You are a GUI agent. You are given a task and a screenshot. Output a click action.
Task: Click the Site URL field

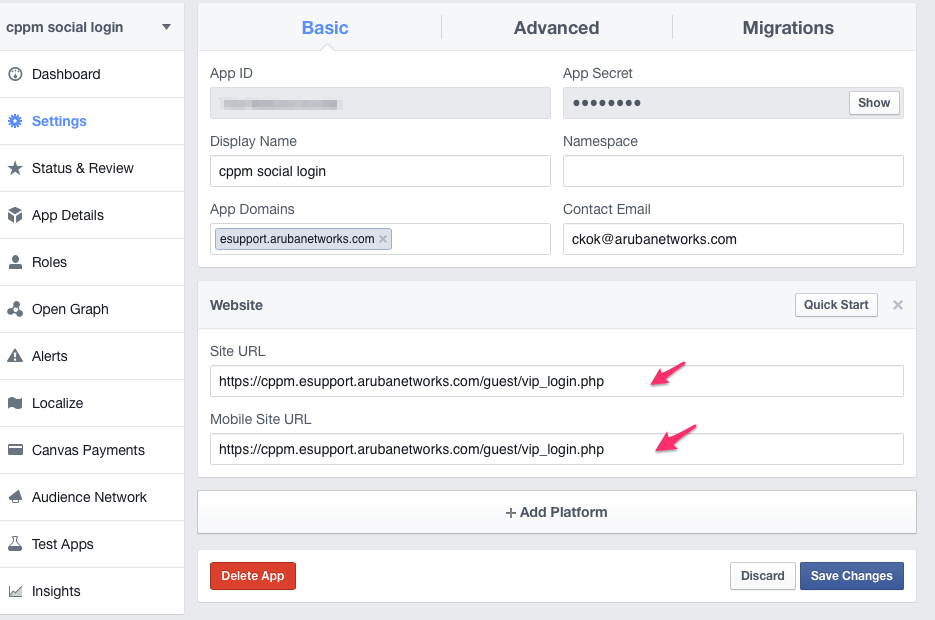pos(556,381)
